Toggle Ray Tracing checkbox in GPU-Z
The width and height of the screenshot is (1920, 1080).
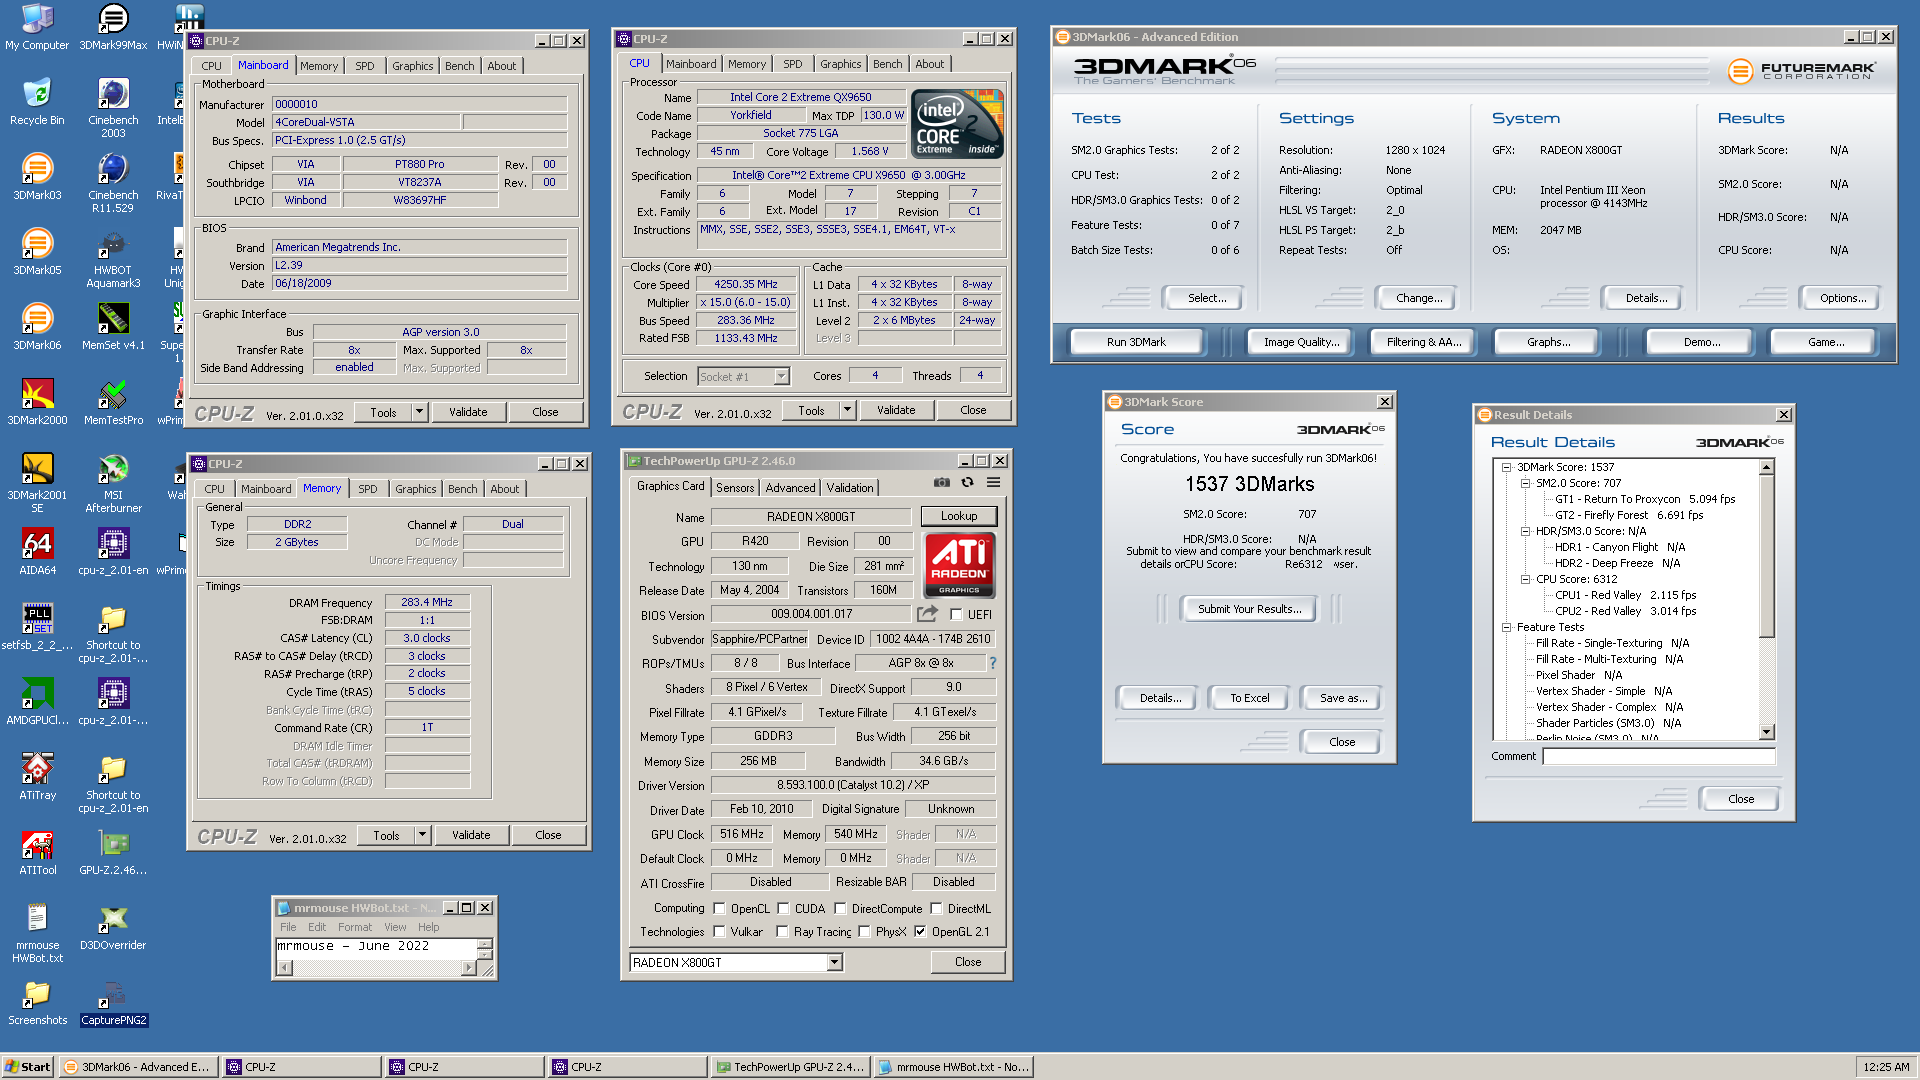click(782, 932)
